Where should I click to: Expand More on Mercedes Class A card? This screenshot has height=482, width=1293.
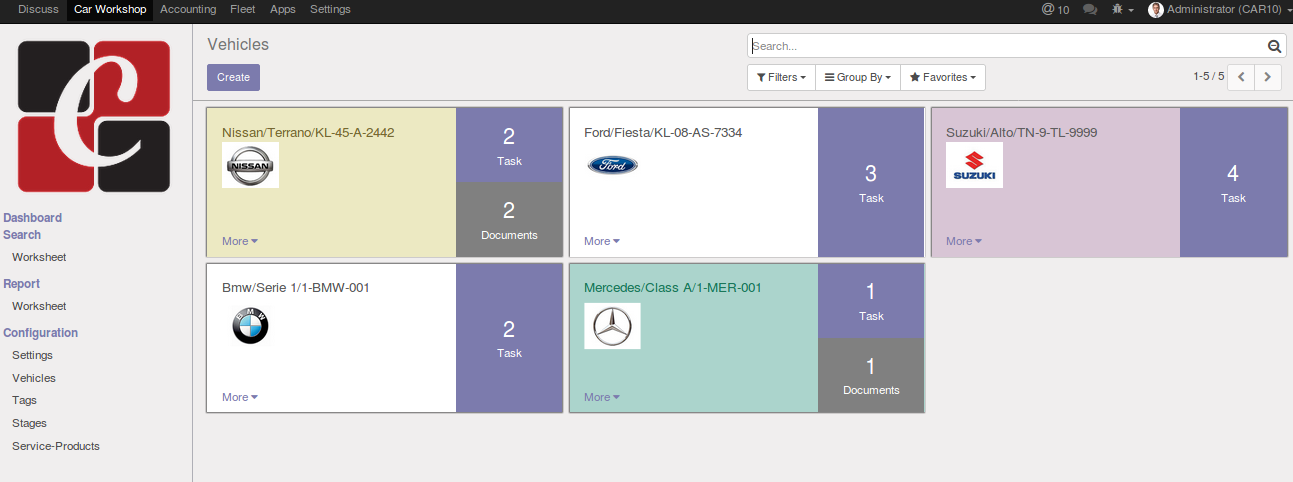pos(602,397)
